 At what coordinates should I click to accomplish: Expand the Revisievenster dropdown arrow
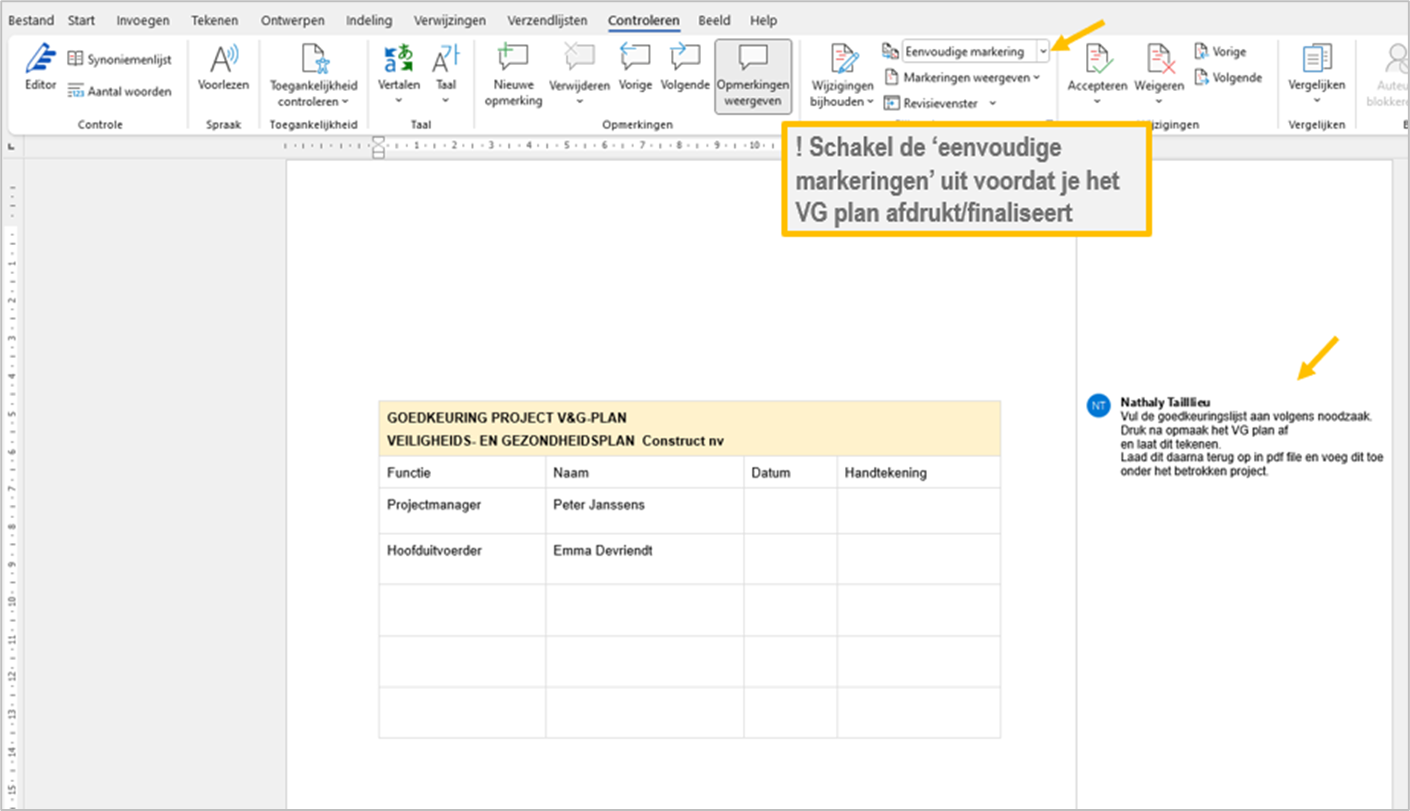click(x=992, y=103)
